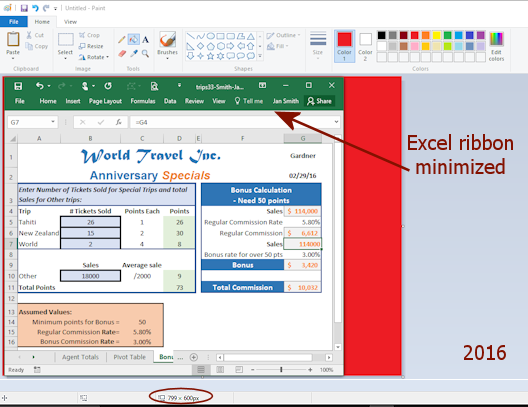Click Excel zoom in plus button
Image resolution: width=528 pixels, height=407 pixels.
[x=310, y=370]
